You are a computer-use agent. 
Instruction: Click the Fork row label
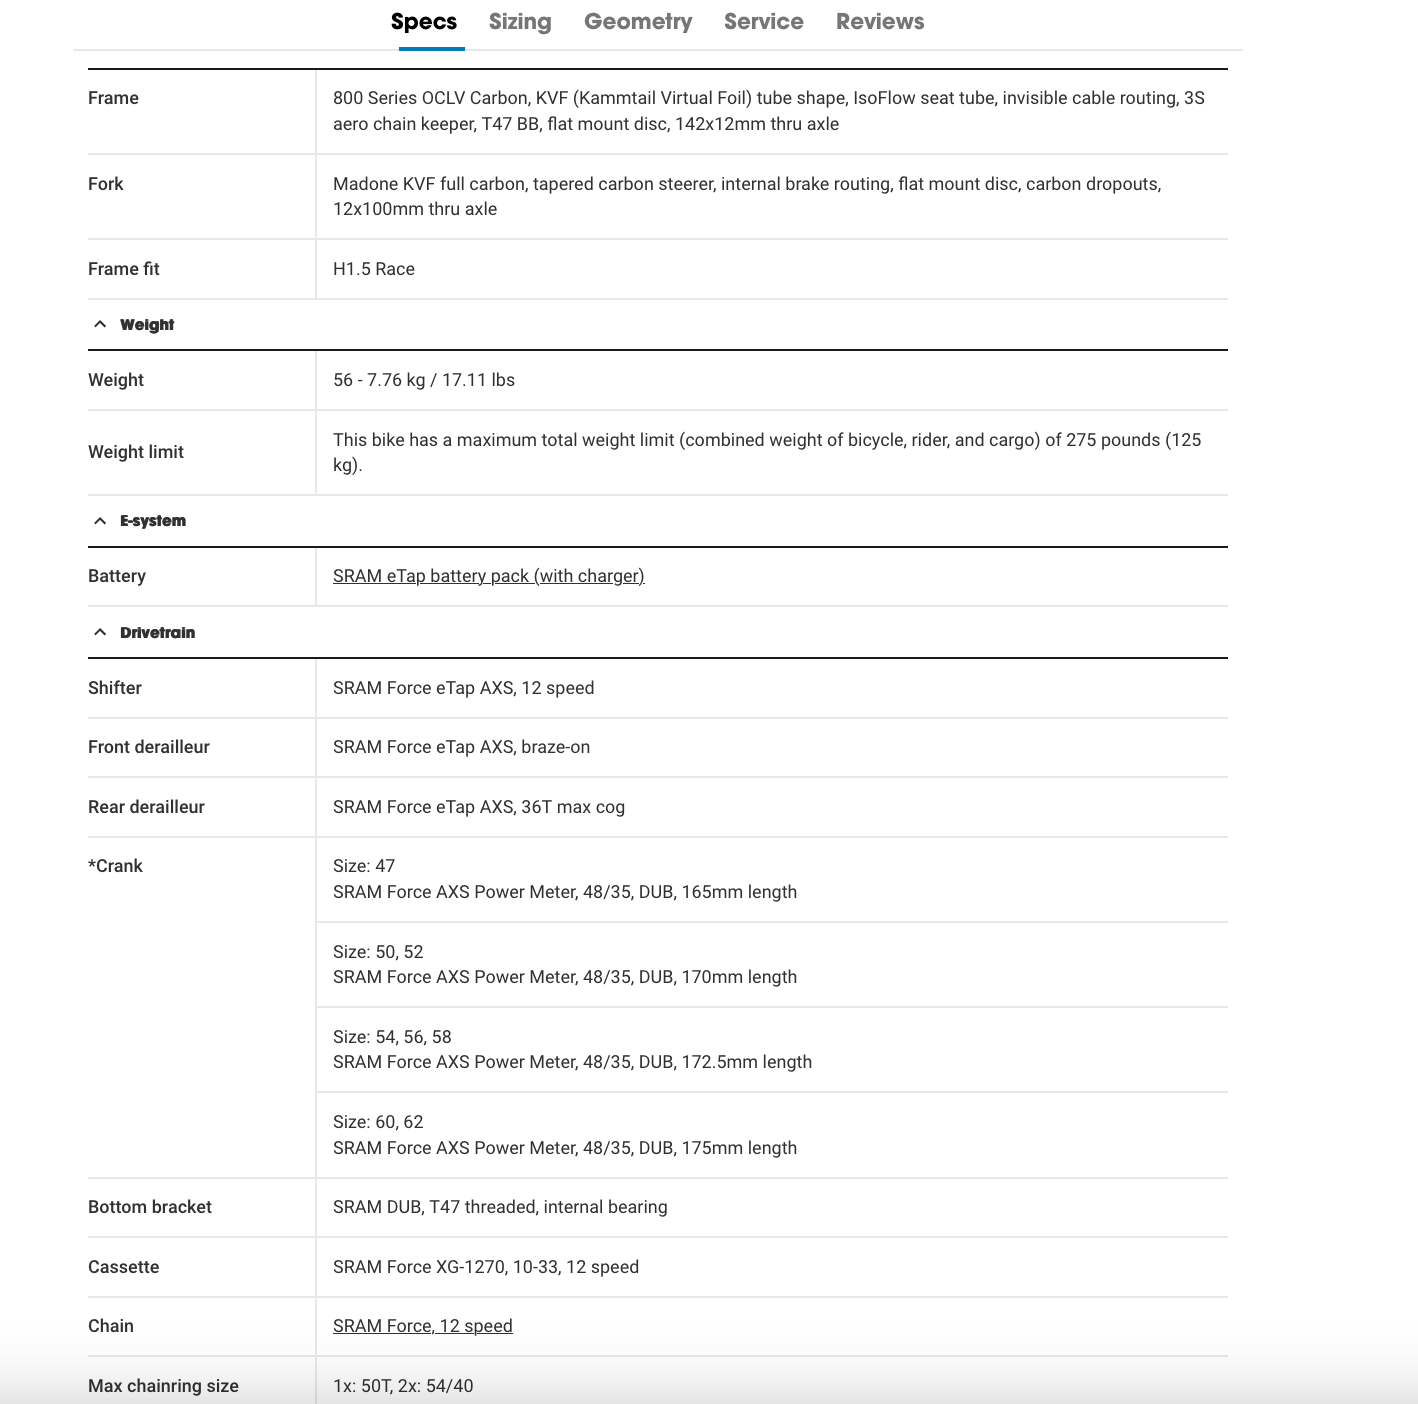(x=106, y=184)
